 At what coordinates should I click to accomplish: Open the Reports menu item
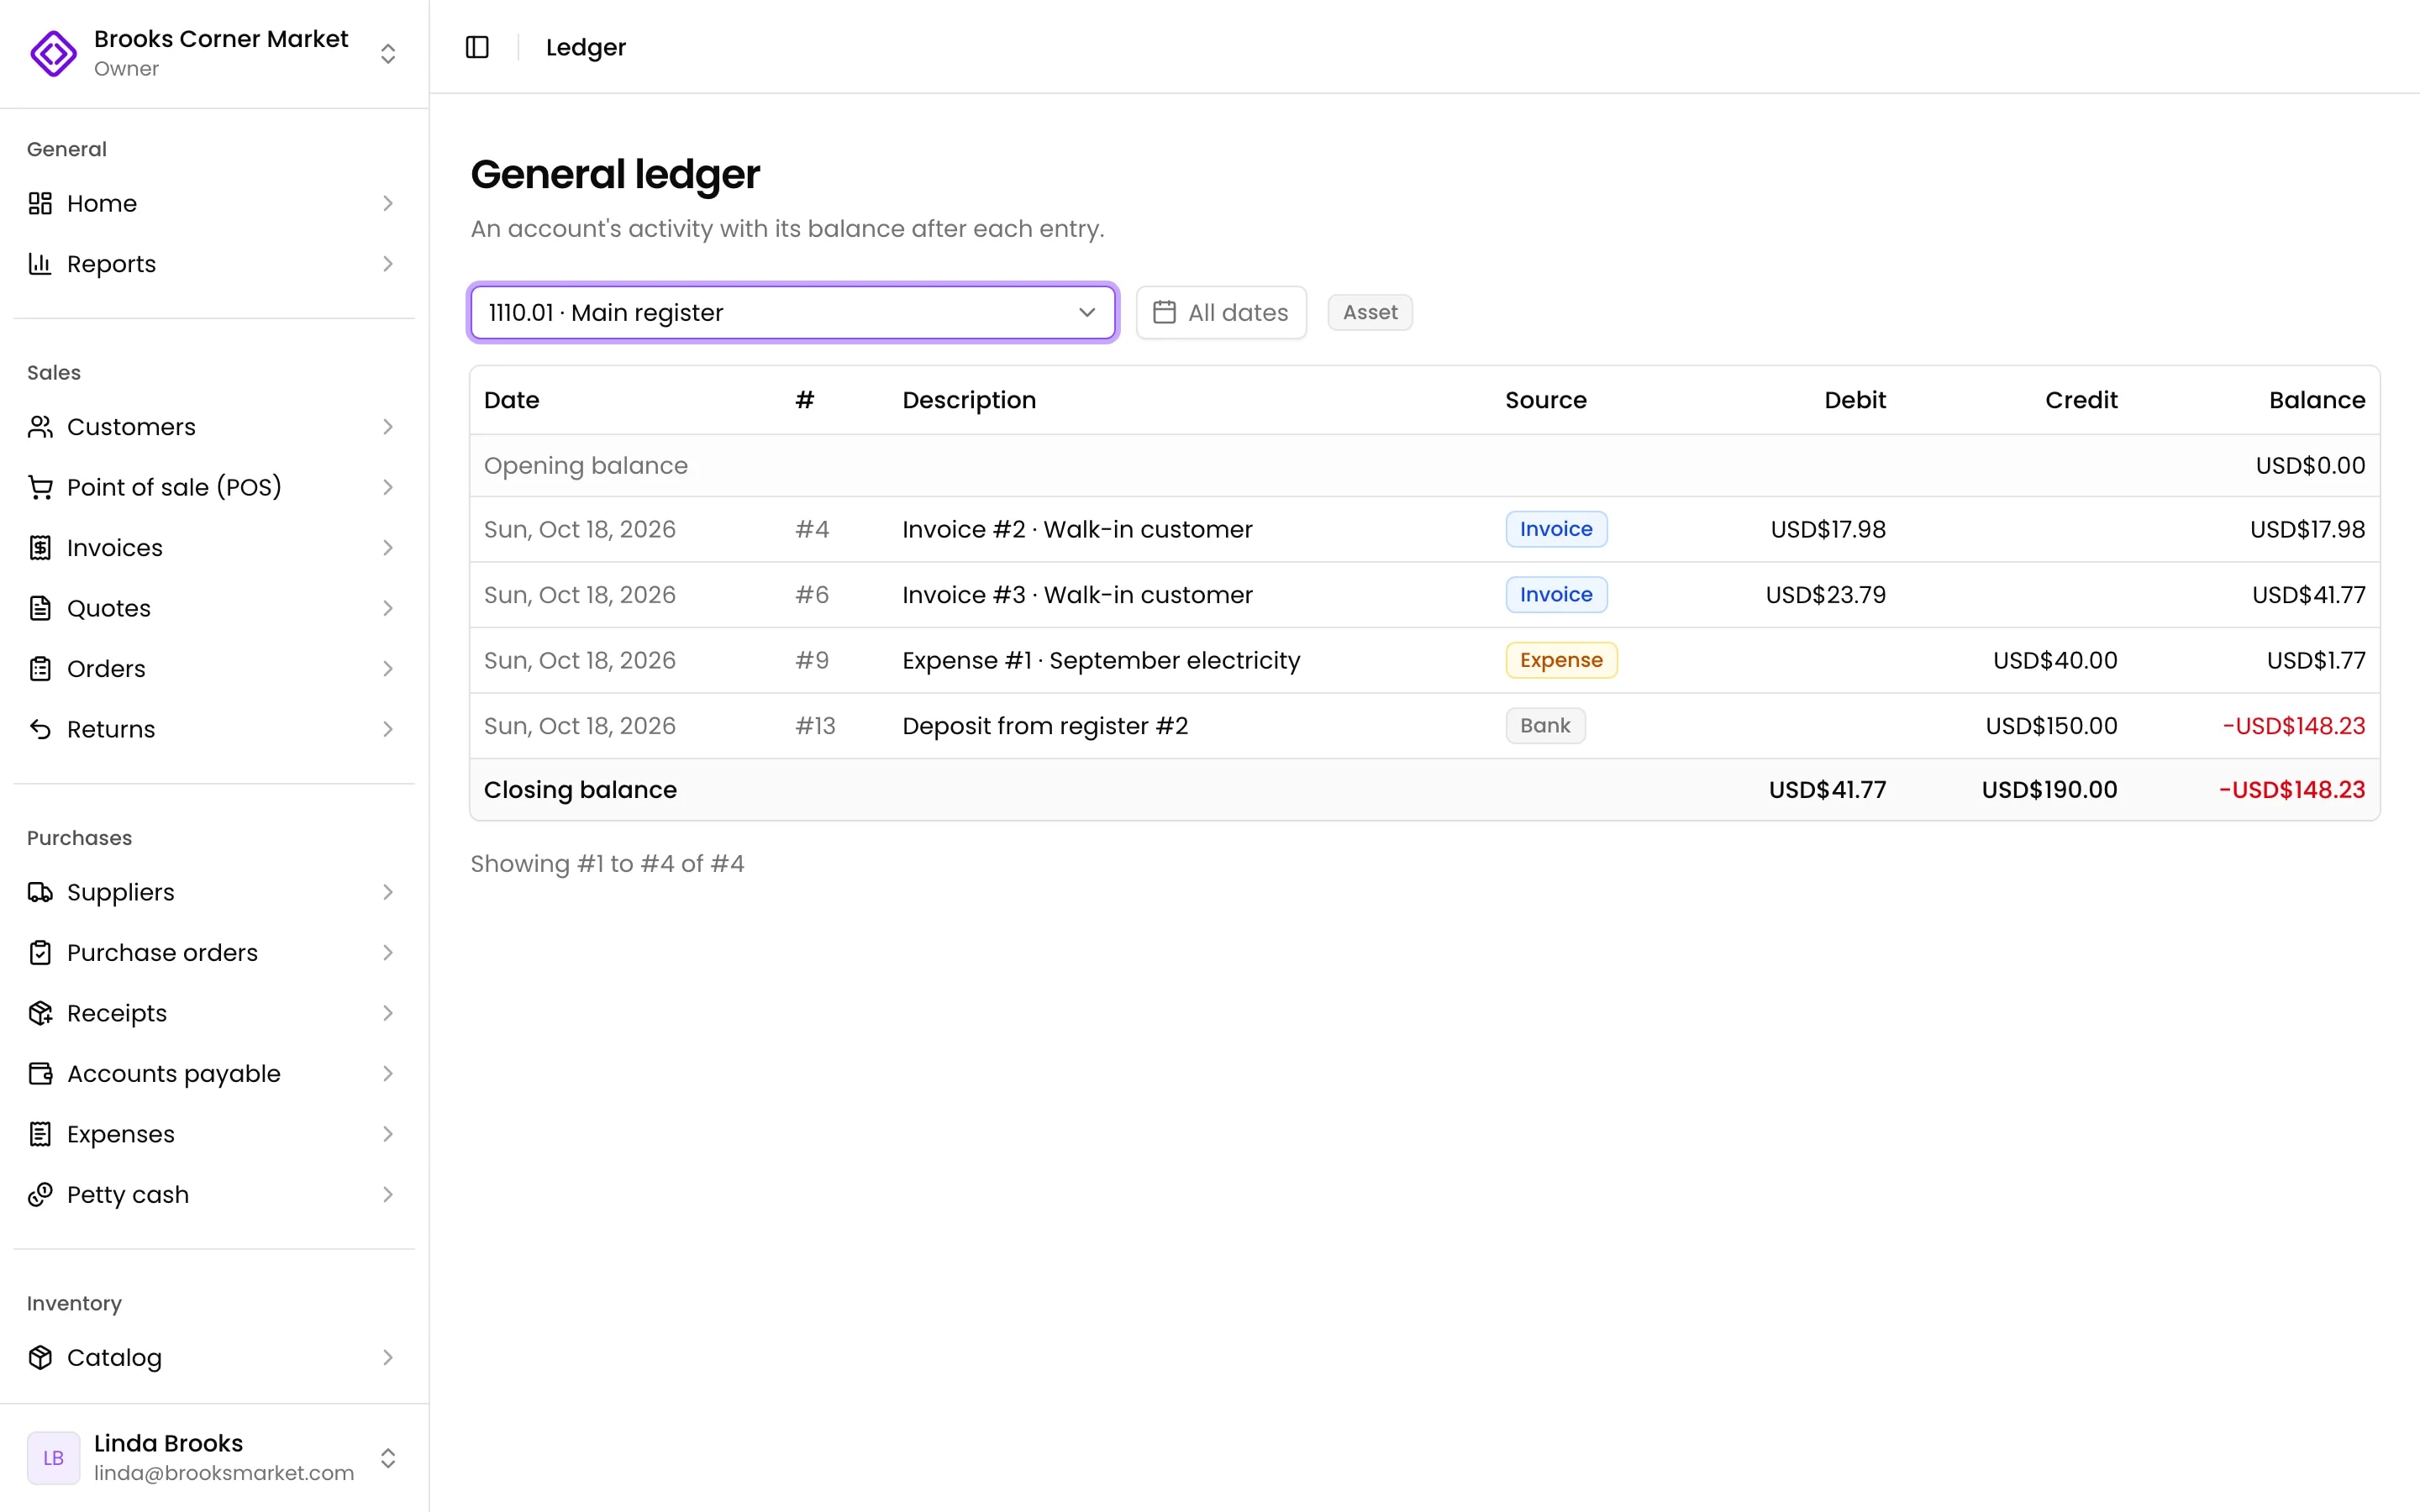click(x=214, y=264)
